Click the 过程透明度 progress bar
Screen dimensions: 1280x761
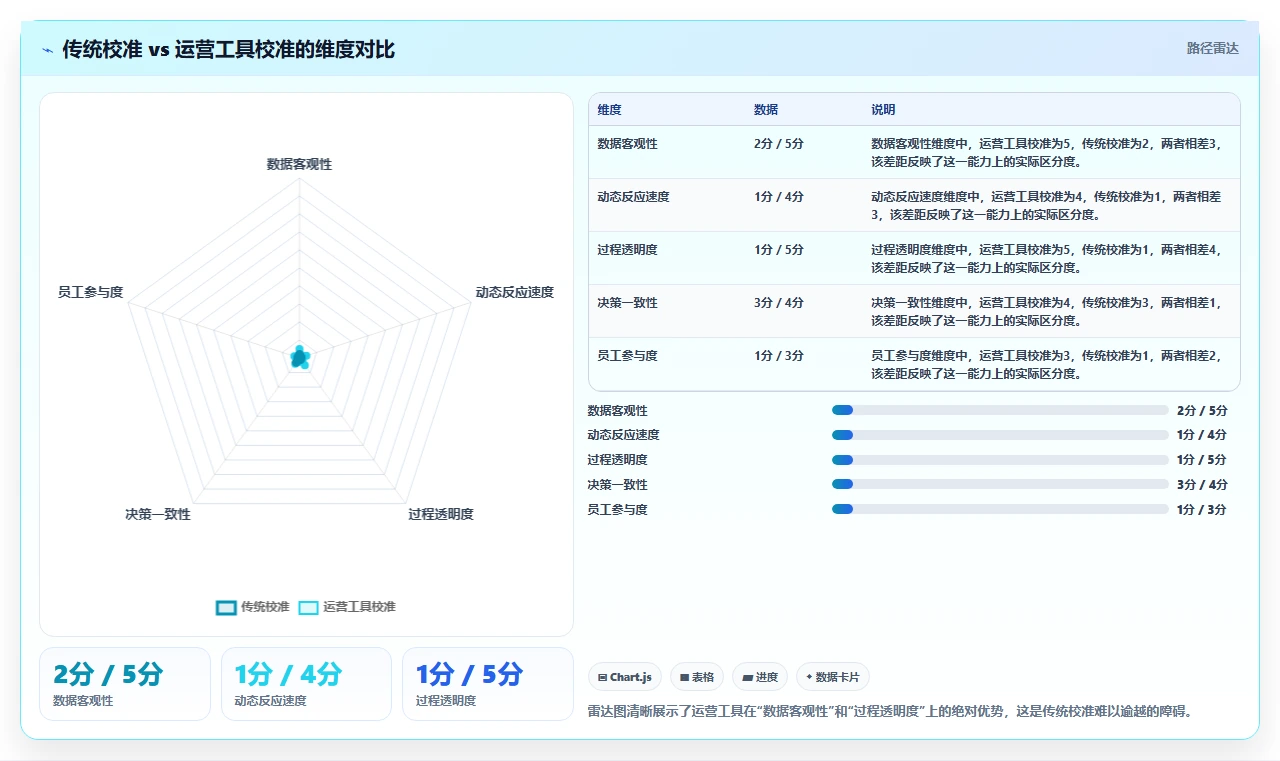pos(1000,460)
